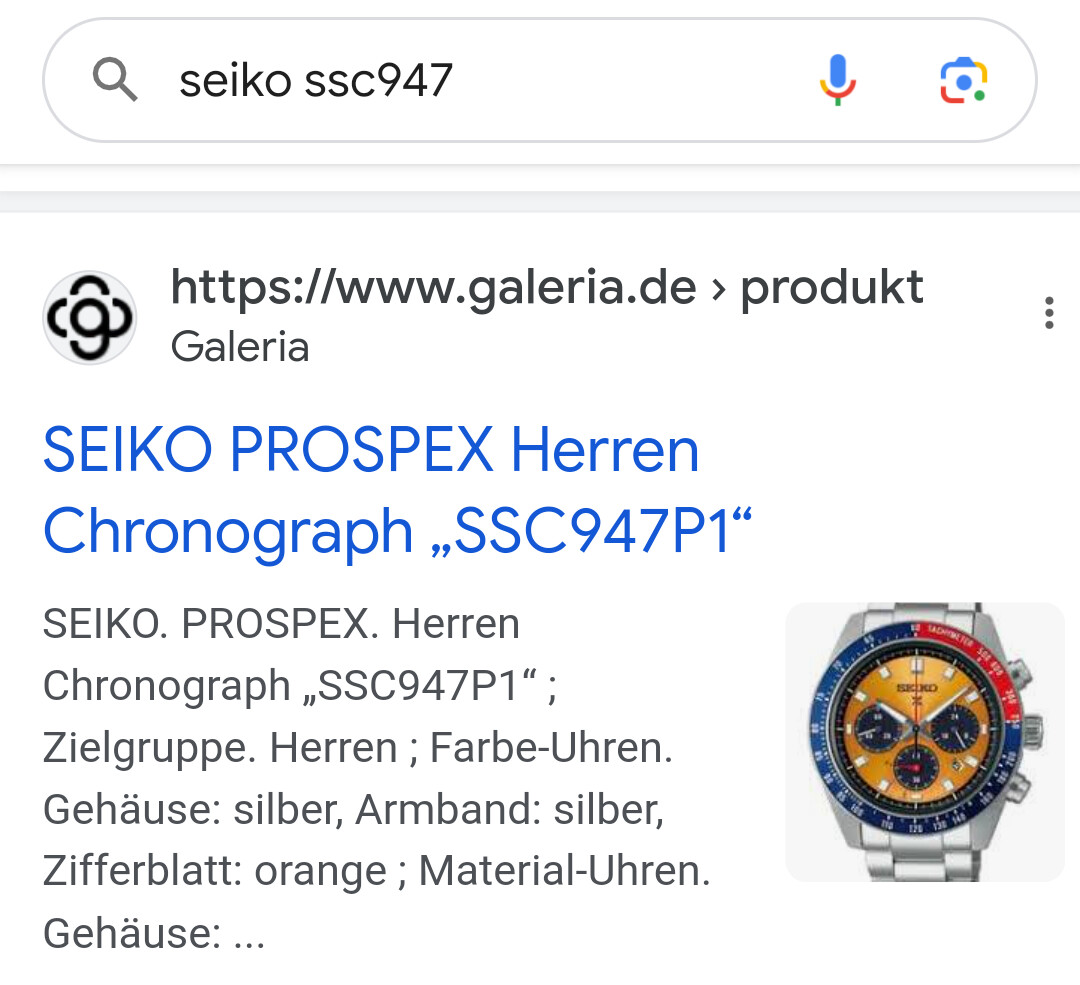Screen dimensions: 1080x985
Task: Select the produkt breadcrumb segment
Action: pyautogui.click(x=831, y=287)
